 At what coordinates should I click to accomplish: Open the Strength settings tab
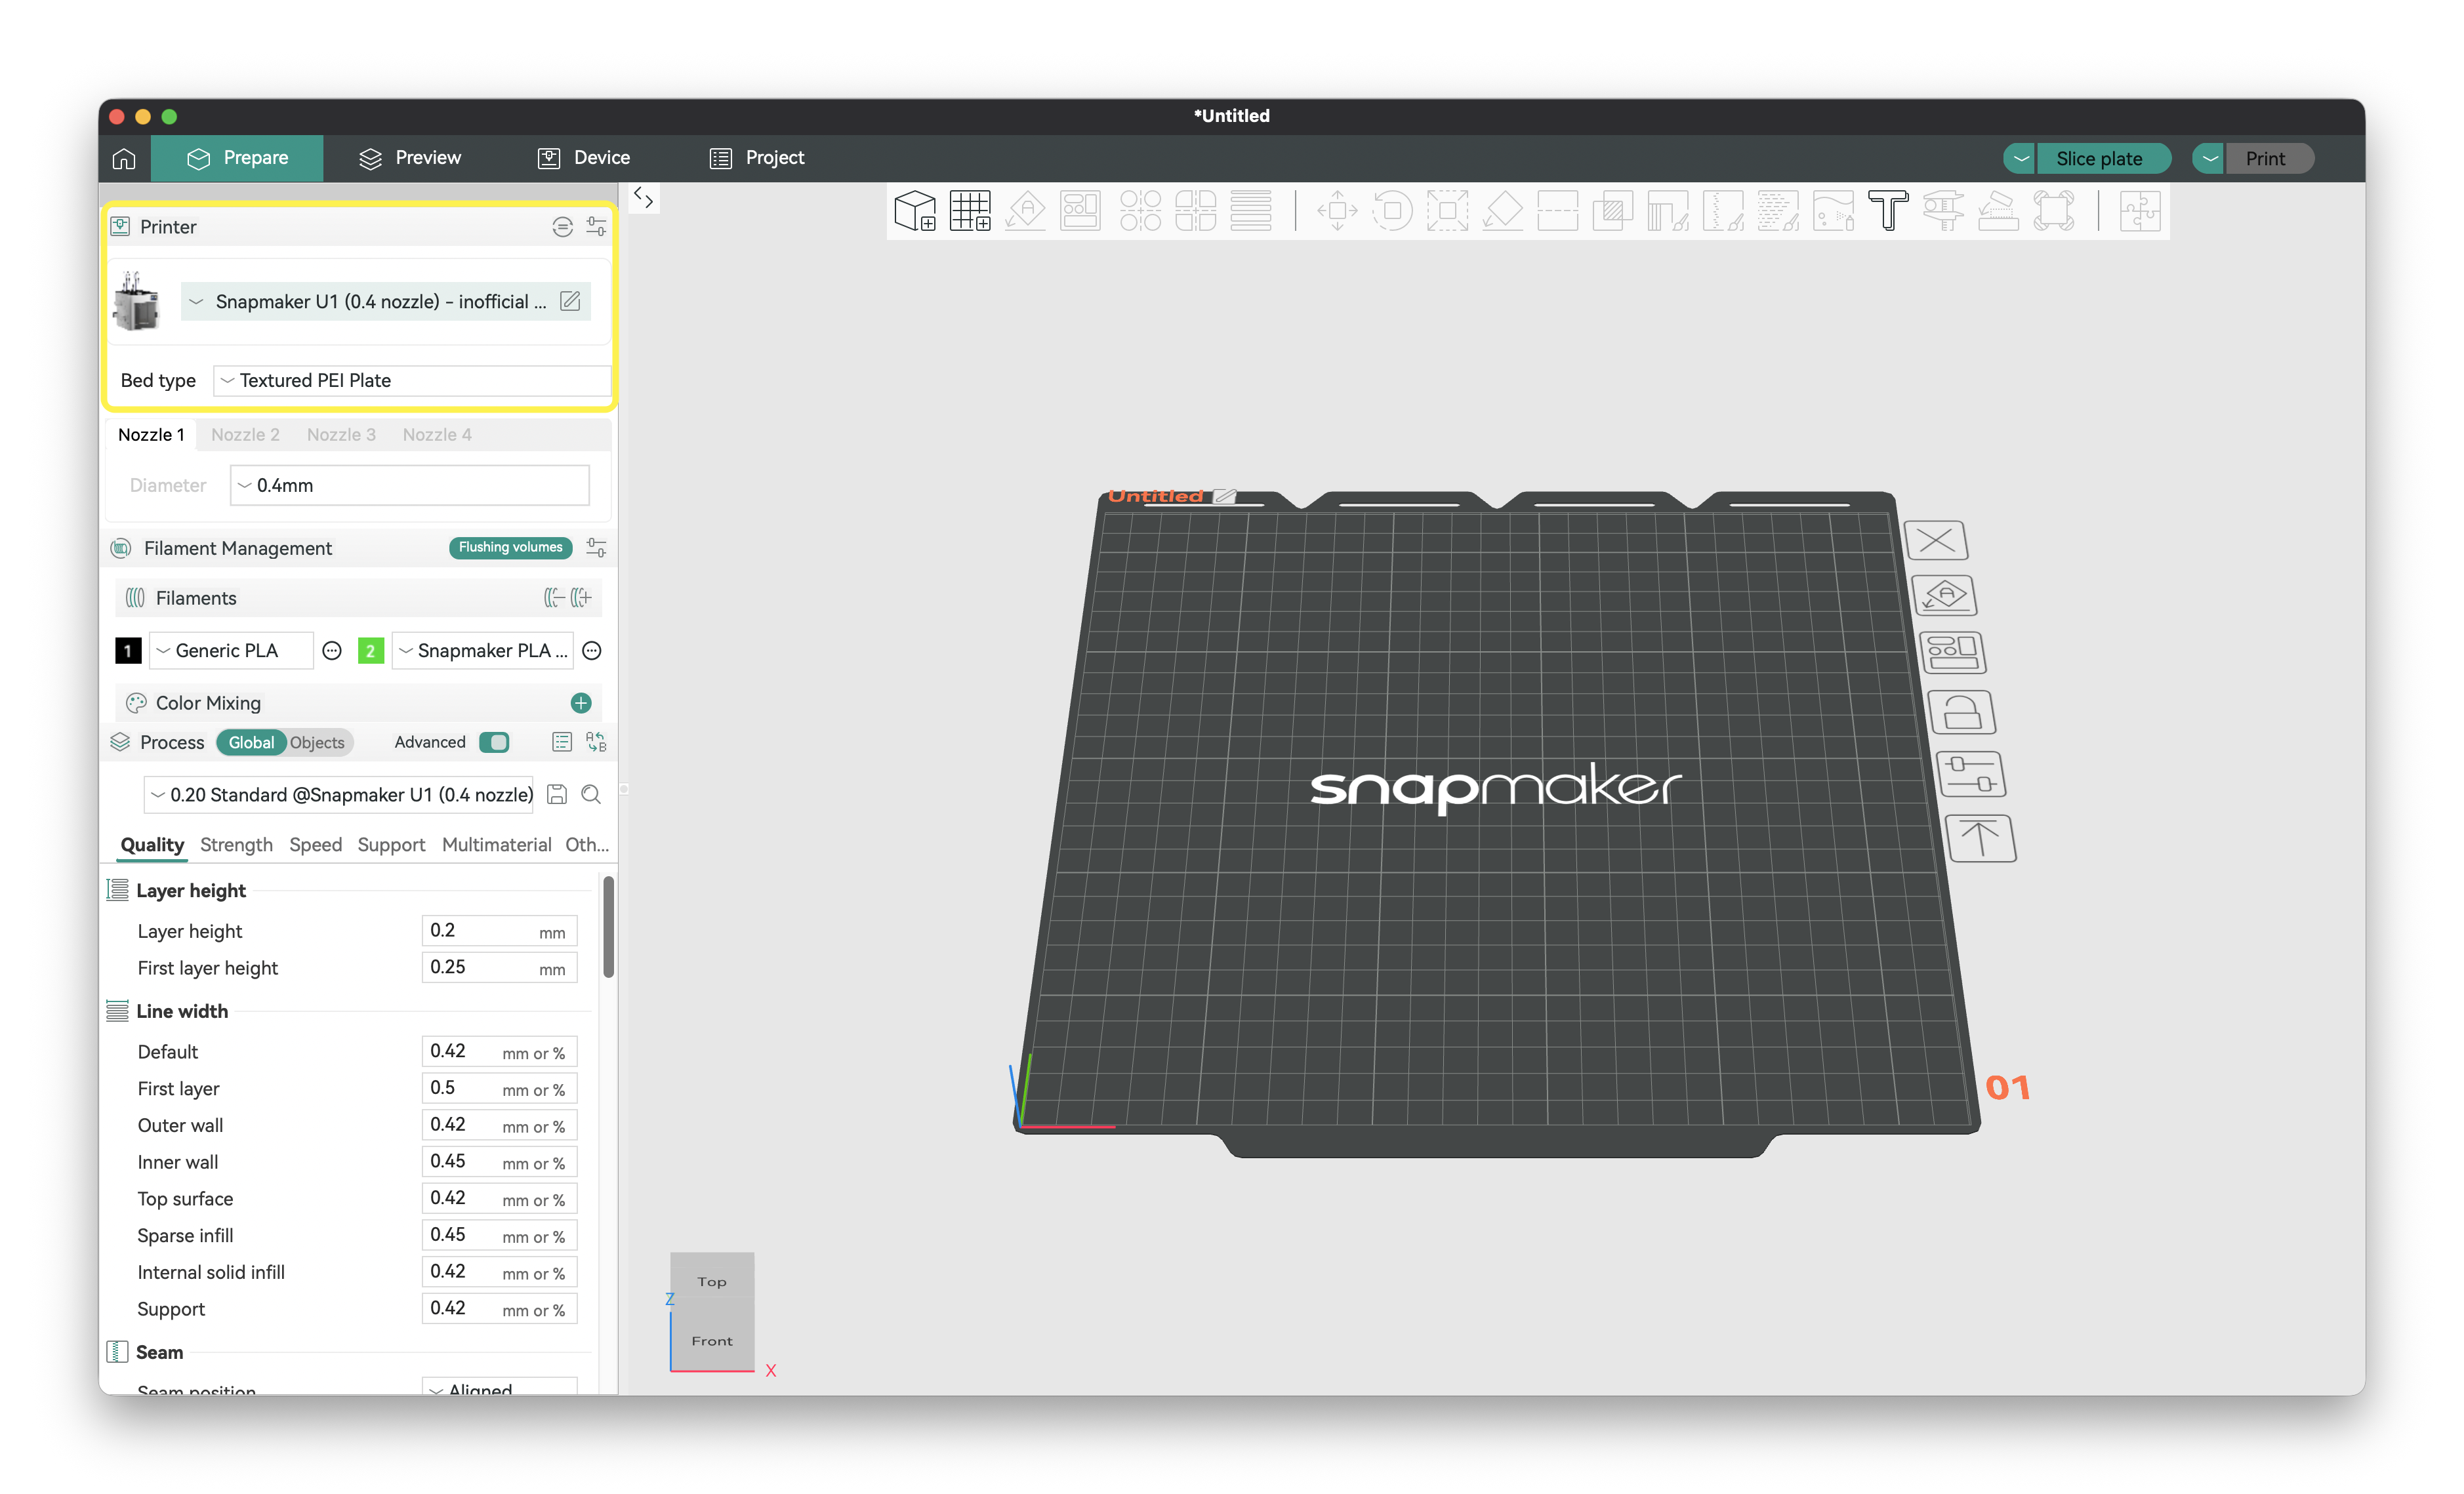click(236, 844)
